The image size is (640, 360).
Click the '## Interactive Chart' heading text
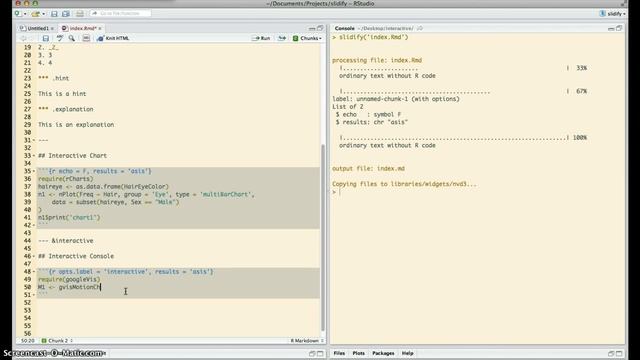click(x=72, y=156)
